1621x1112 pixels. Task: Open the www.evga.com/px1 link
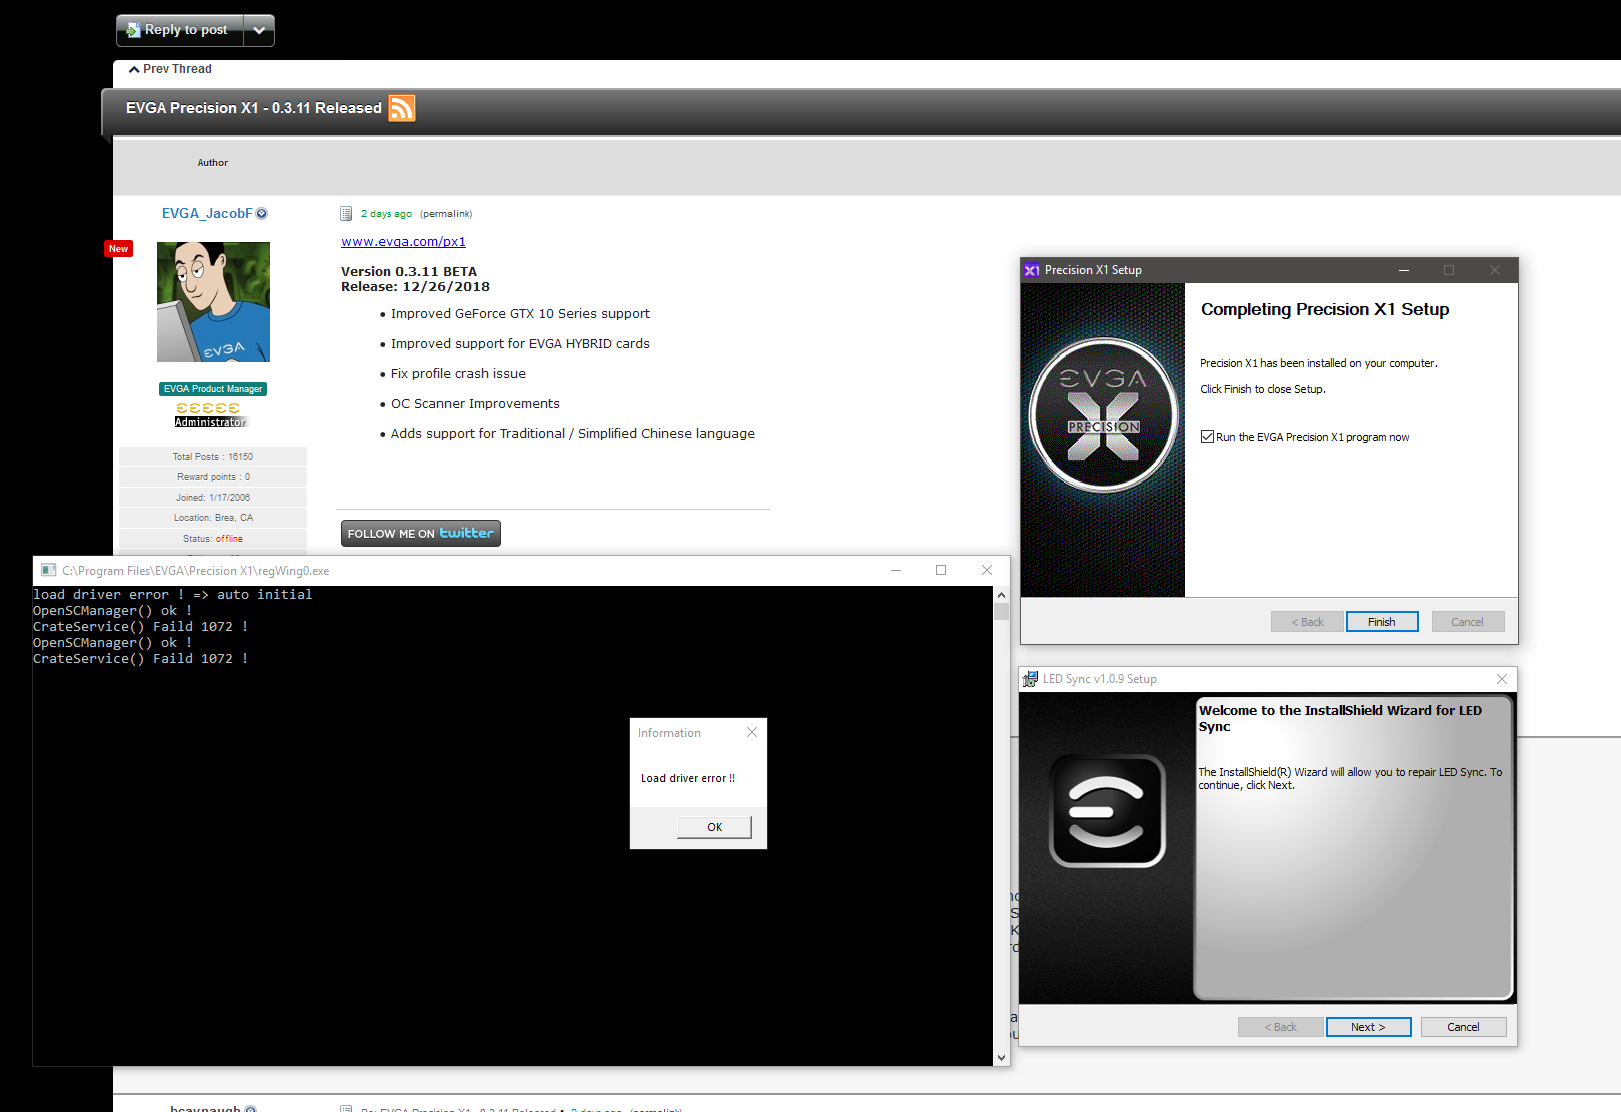pyautogui.click(x=403, y=242)
